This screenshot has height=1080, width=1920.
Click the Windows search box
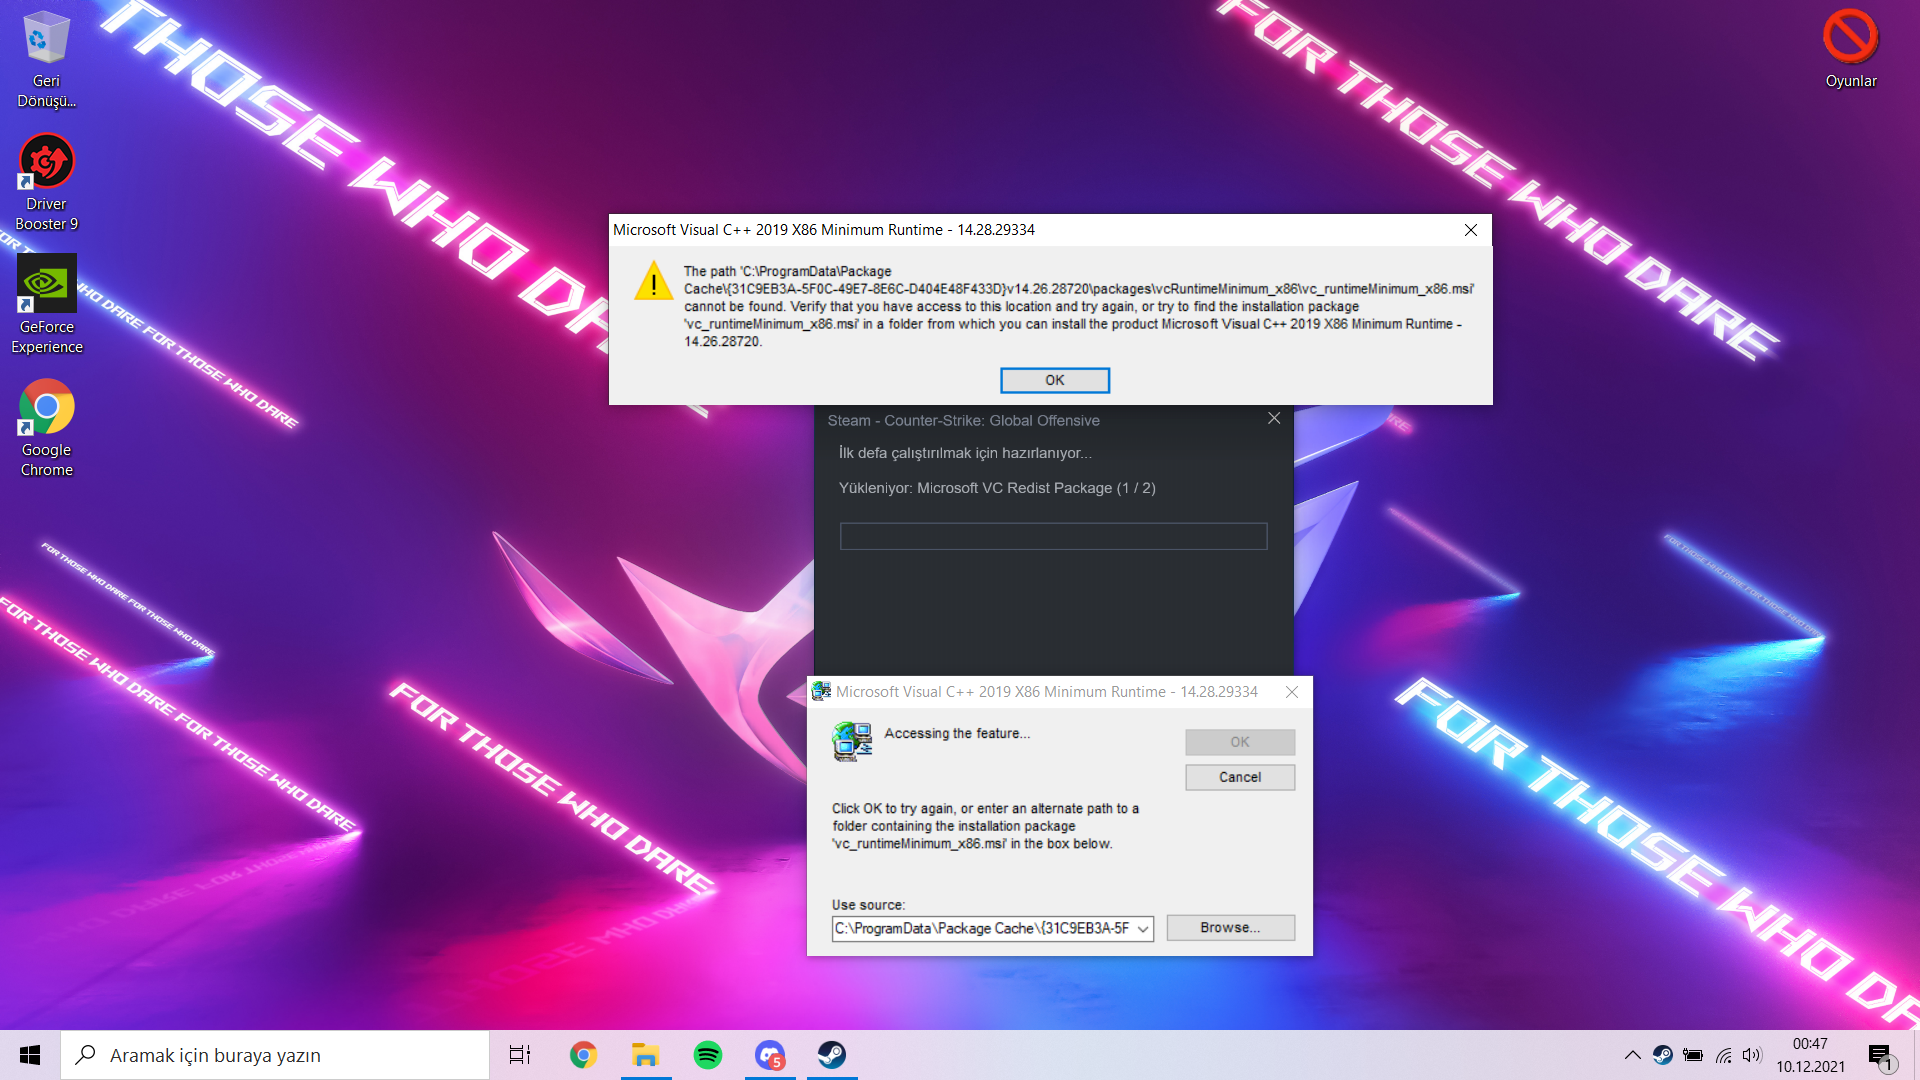[275, 1055]
